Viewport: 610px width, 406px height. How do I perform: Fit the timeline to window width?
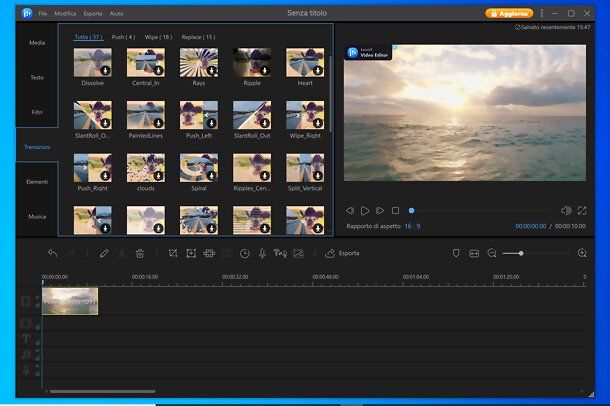point(474,254)
